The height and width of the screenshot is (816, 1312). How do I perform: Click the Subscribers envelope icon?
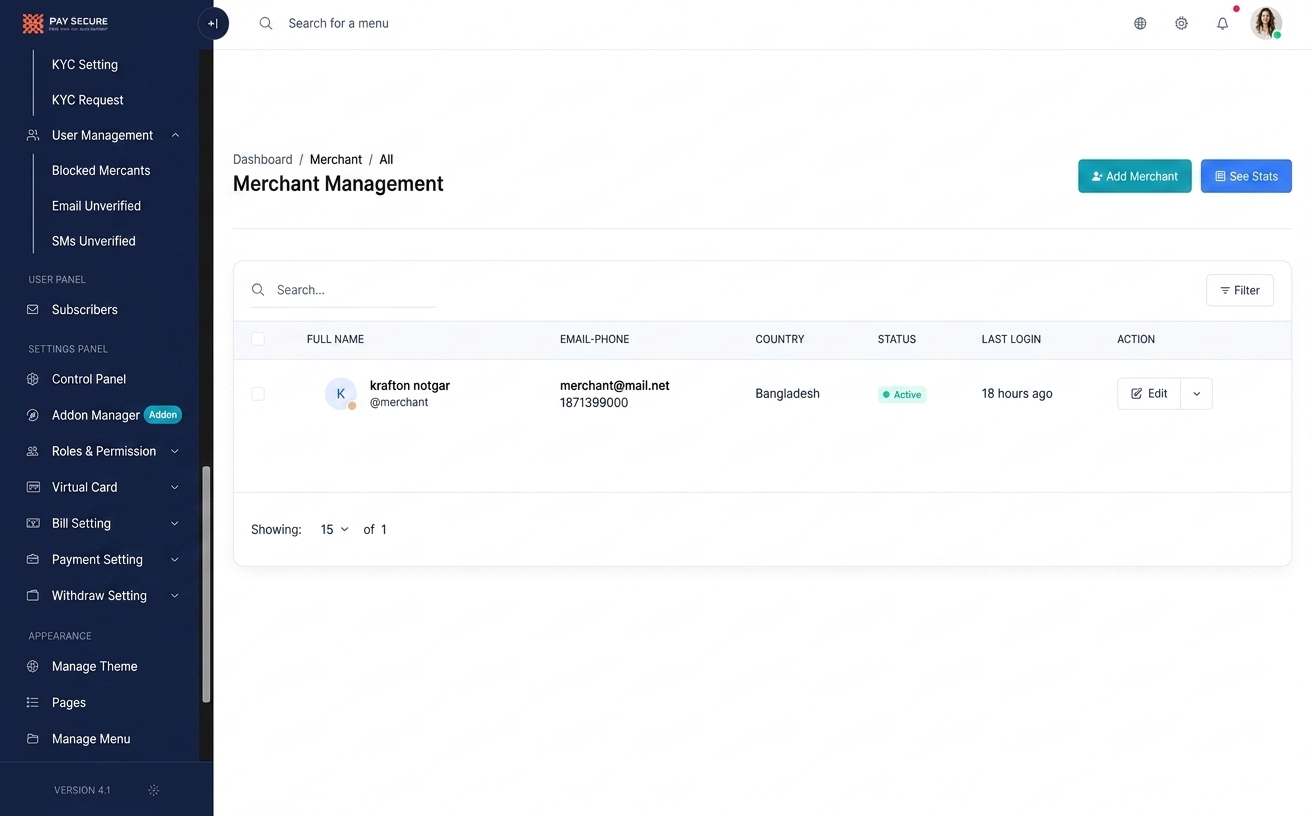[x=33, y=310]
